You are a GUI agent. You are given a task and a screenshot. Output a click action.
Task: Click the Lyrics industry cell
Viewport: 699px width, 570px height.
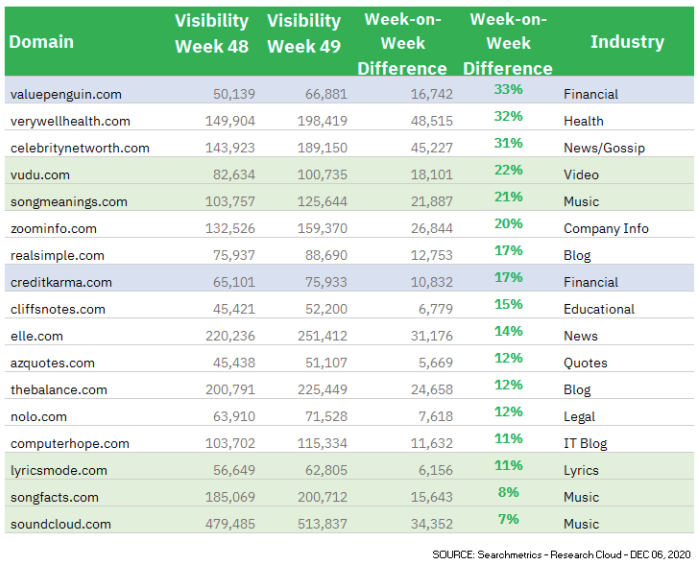(x=581, y=470)
